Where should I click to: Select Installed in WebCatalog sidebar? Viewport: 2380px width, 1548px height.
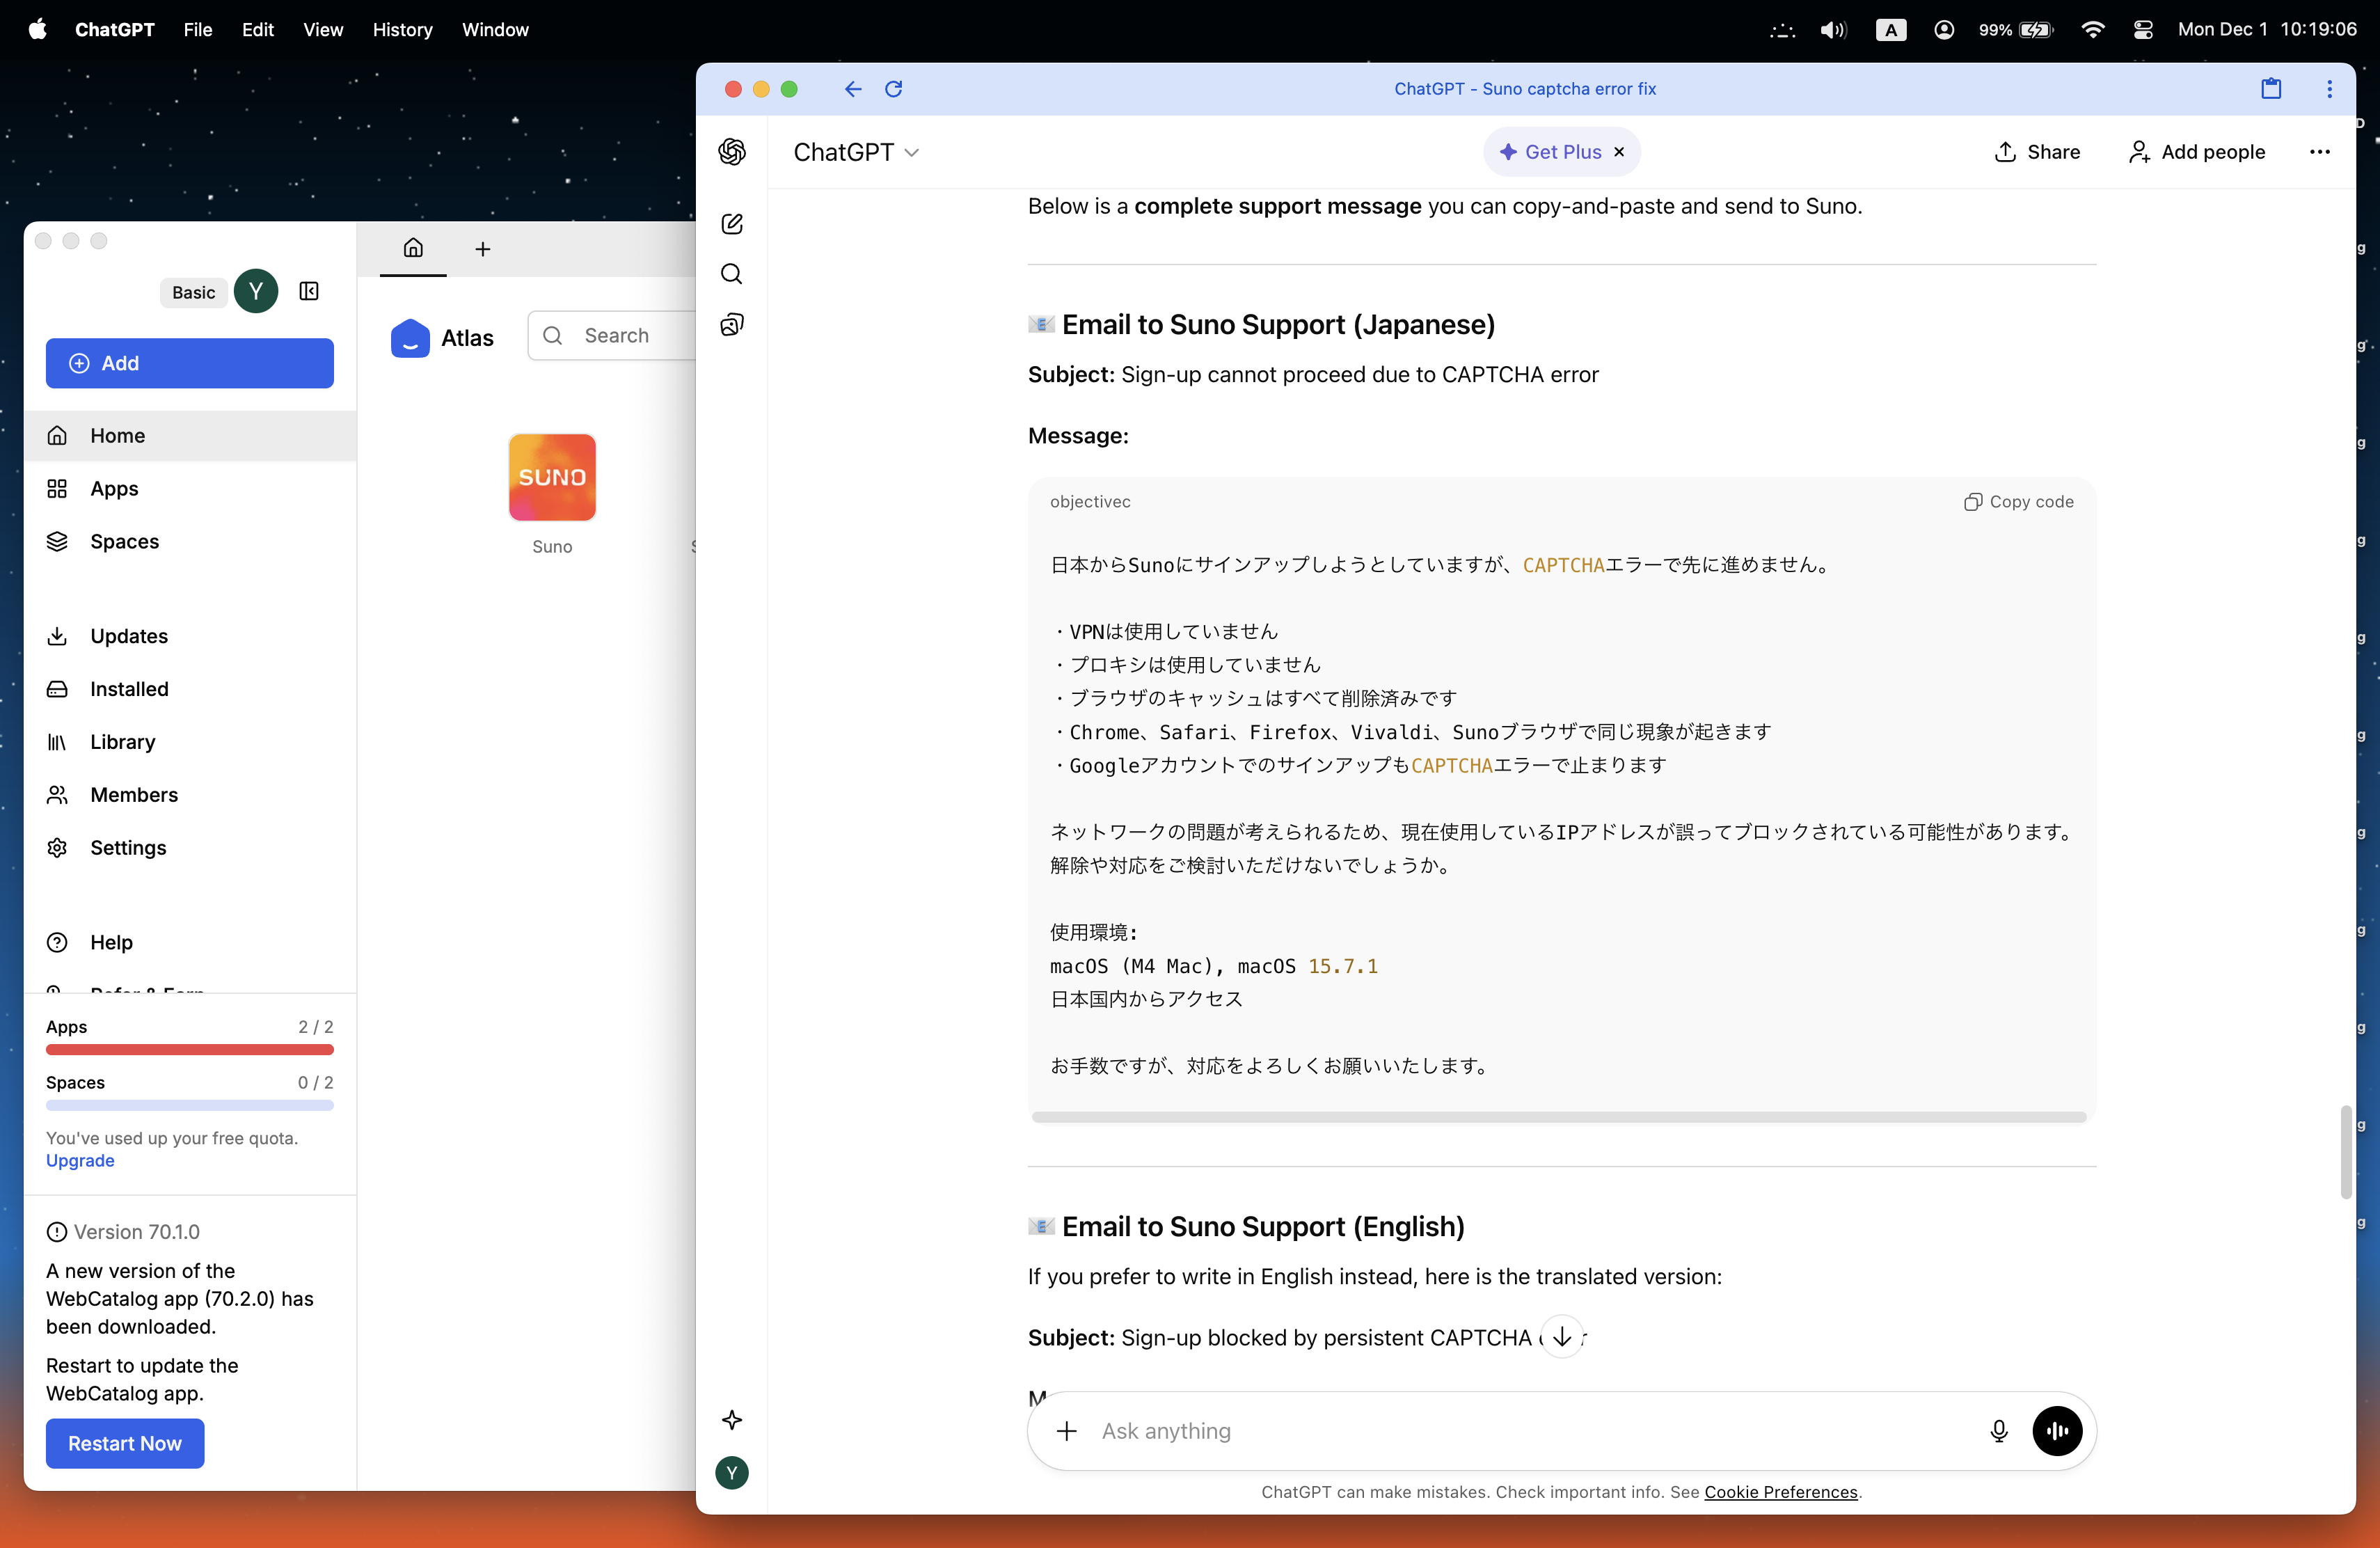point(129,689)
